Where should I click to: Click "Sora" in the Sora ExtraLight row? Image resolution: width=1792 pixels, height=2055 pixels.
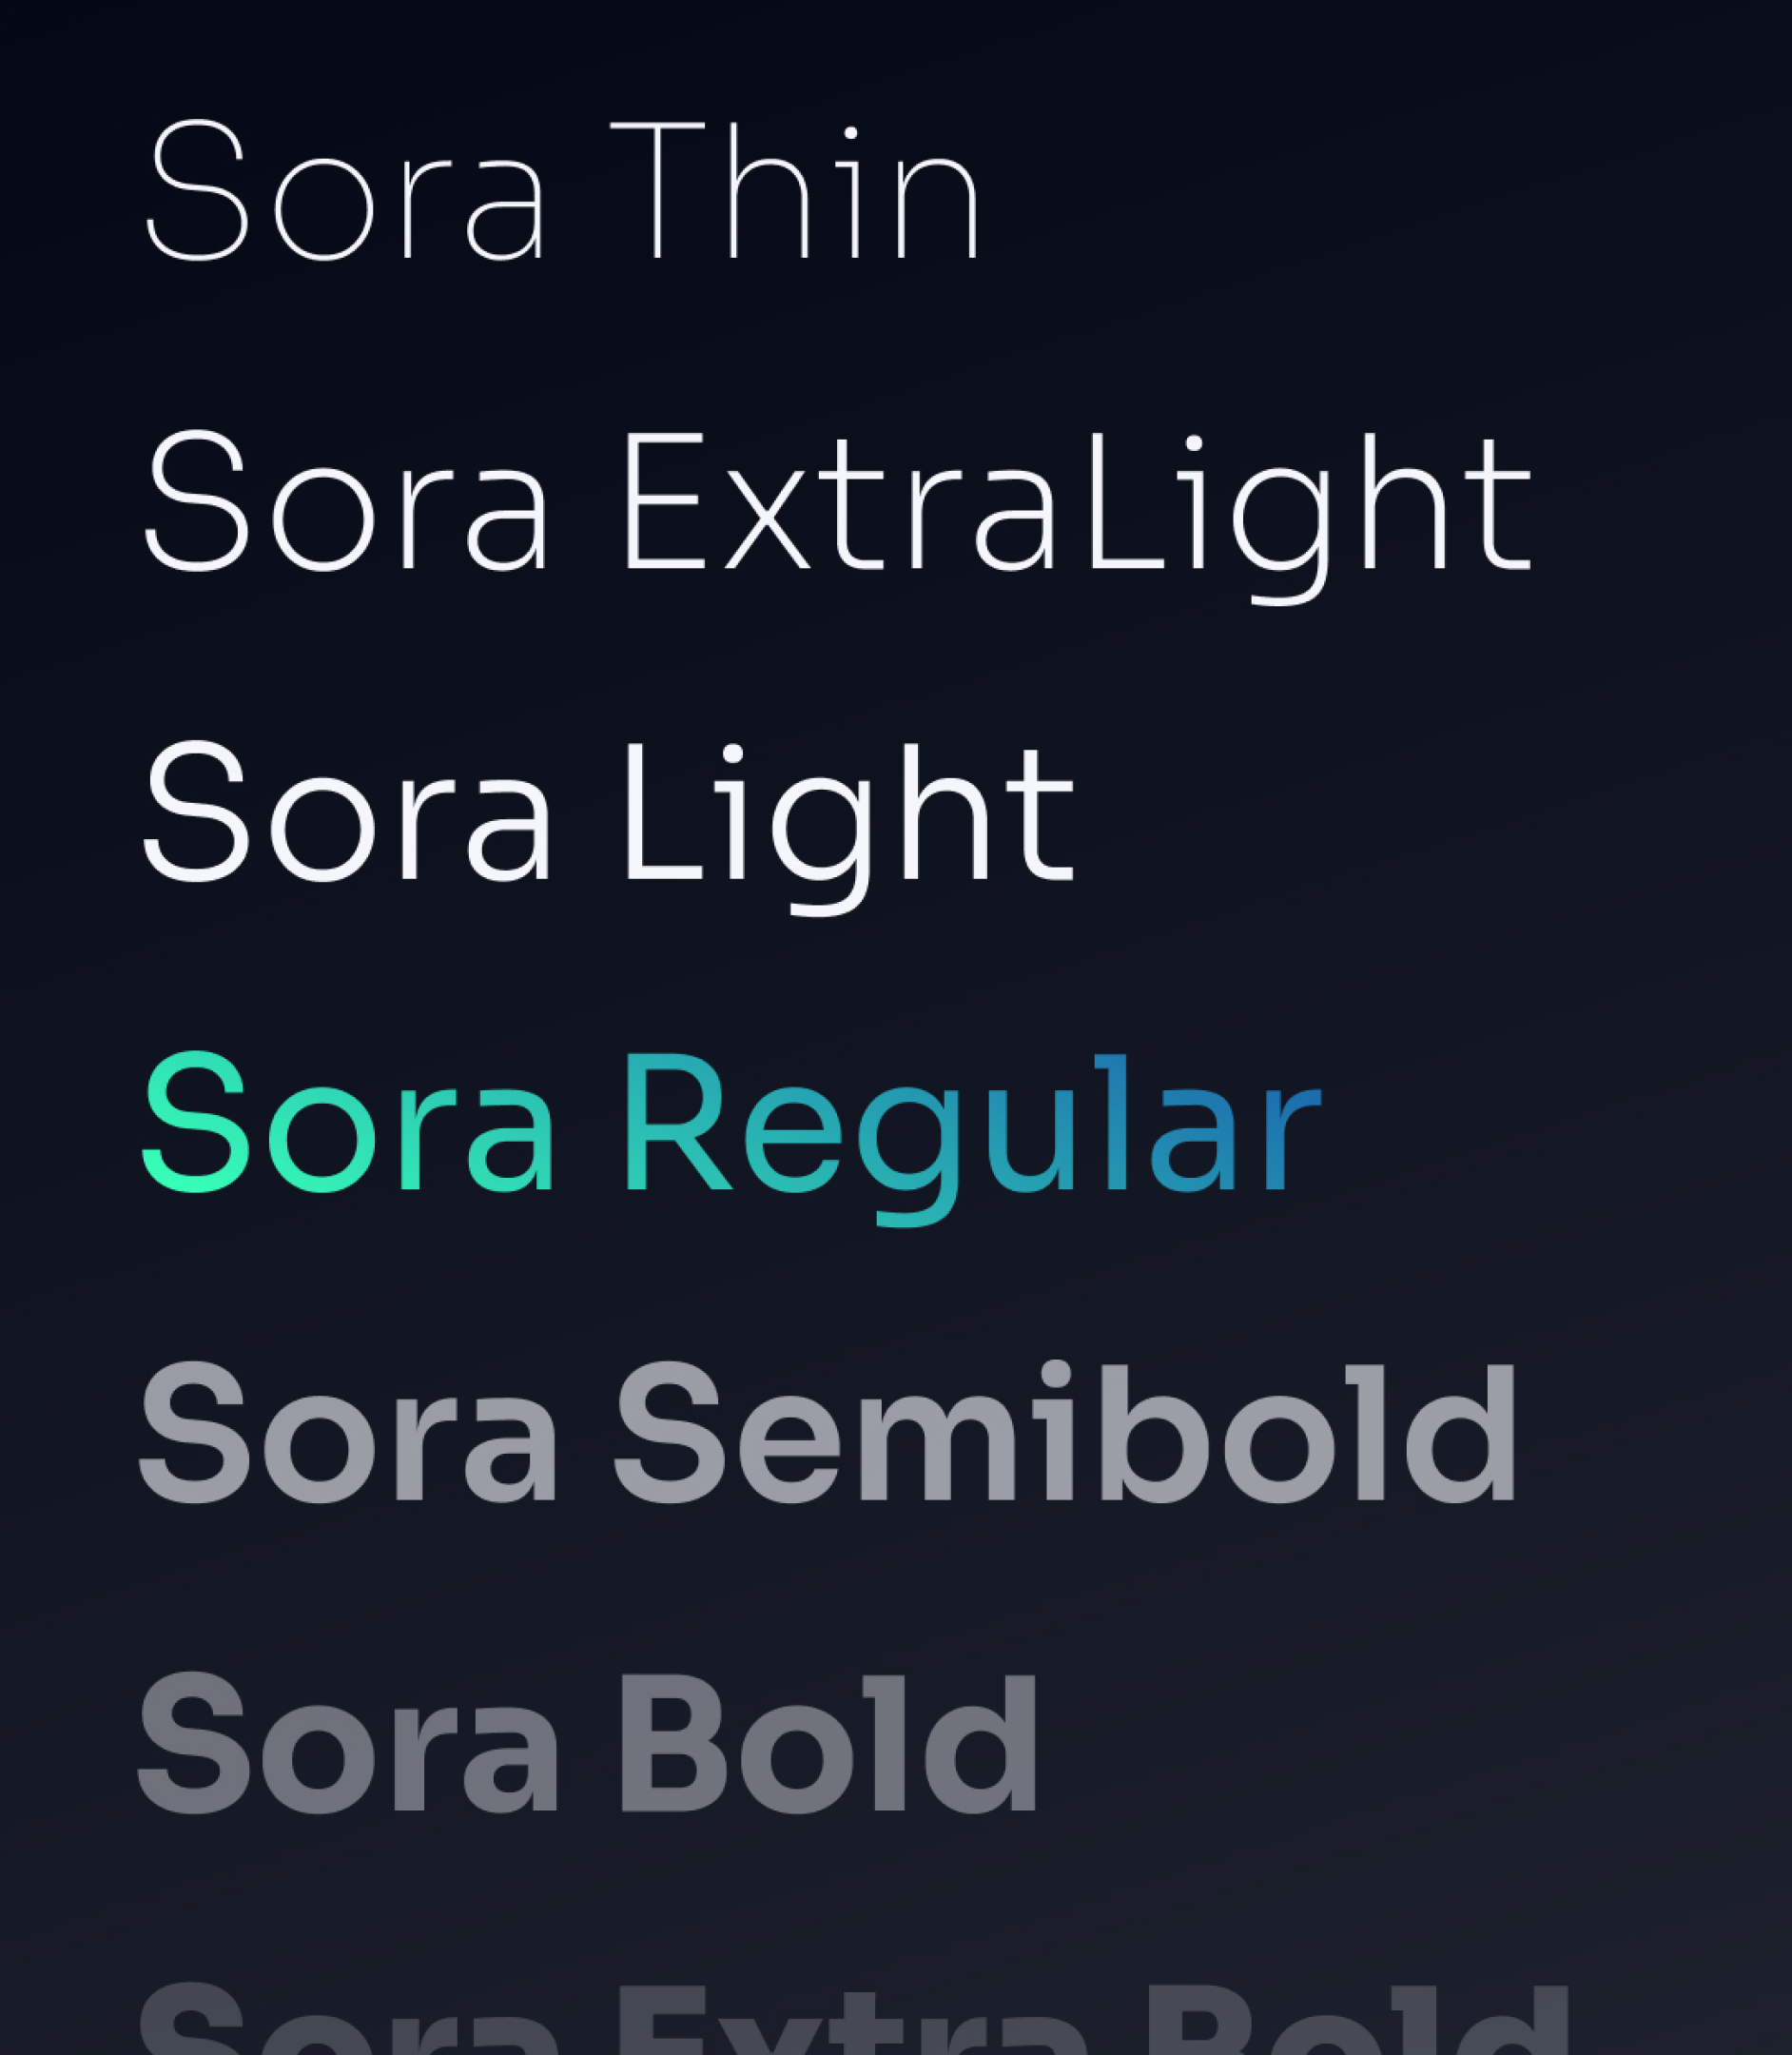(346, 505)
